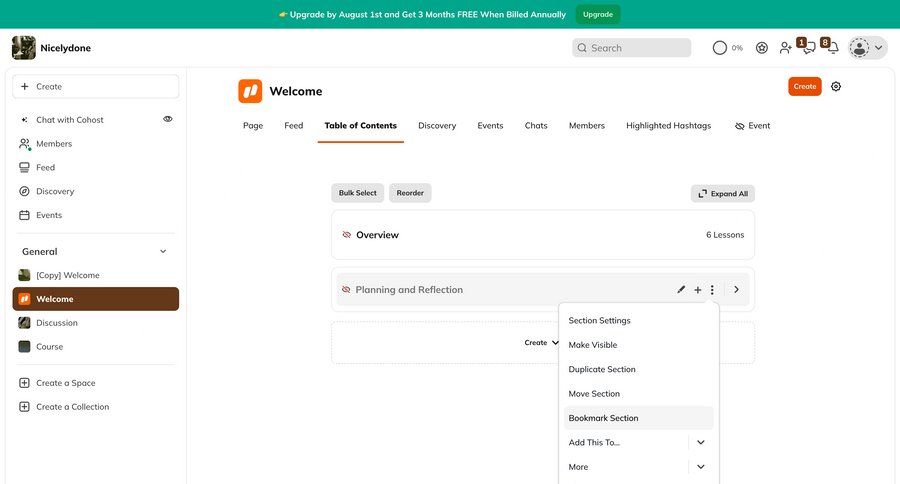The height and width of the screenshot is (484, 900).
Task: Open the Overview section row
Action: pyautogui.click(x=542, y=235)
